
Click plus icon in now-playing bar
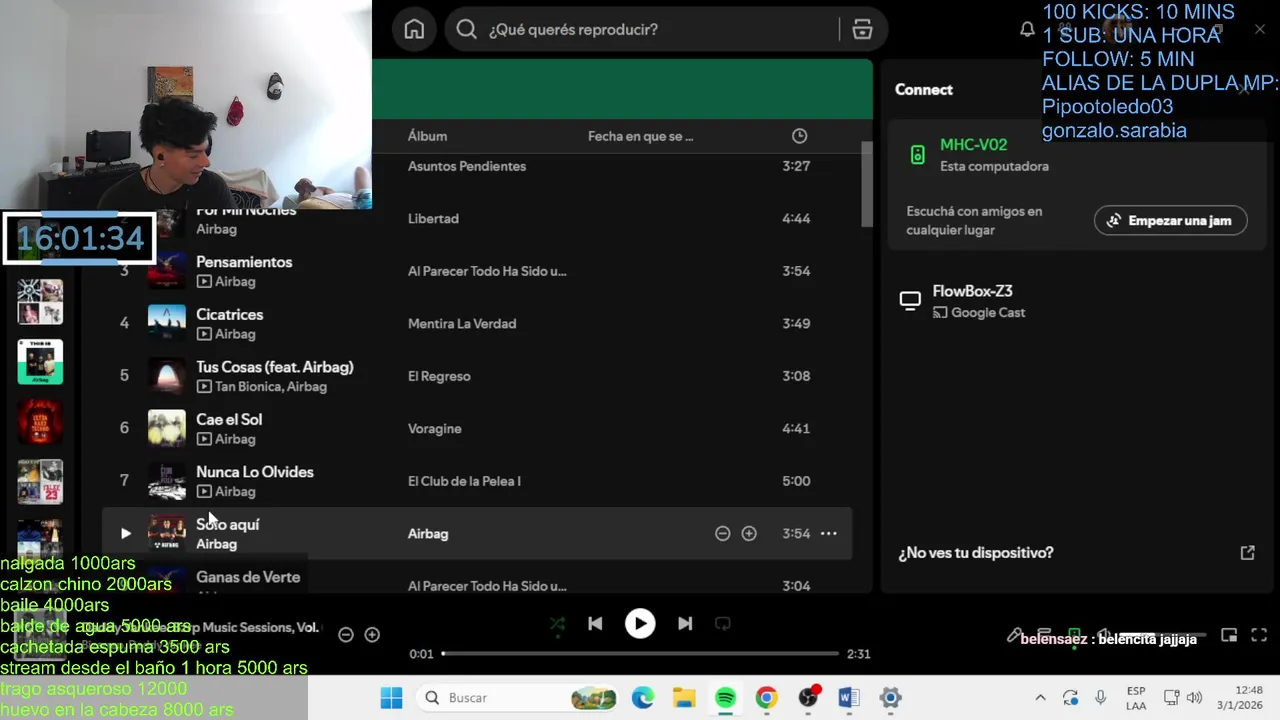(x=372, y=634)
